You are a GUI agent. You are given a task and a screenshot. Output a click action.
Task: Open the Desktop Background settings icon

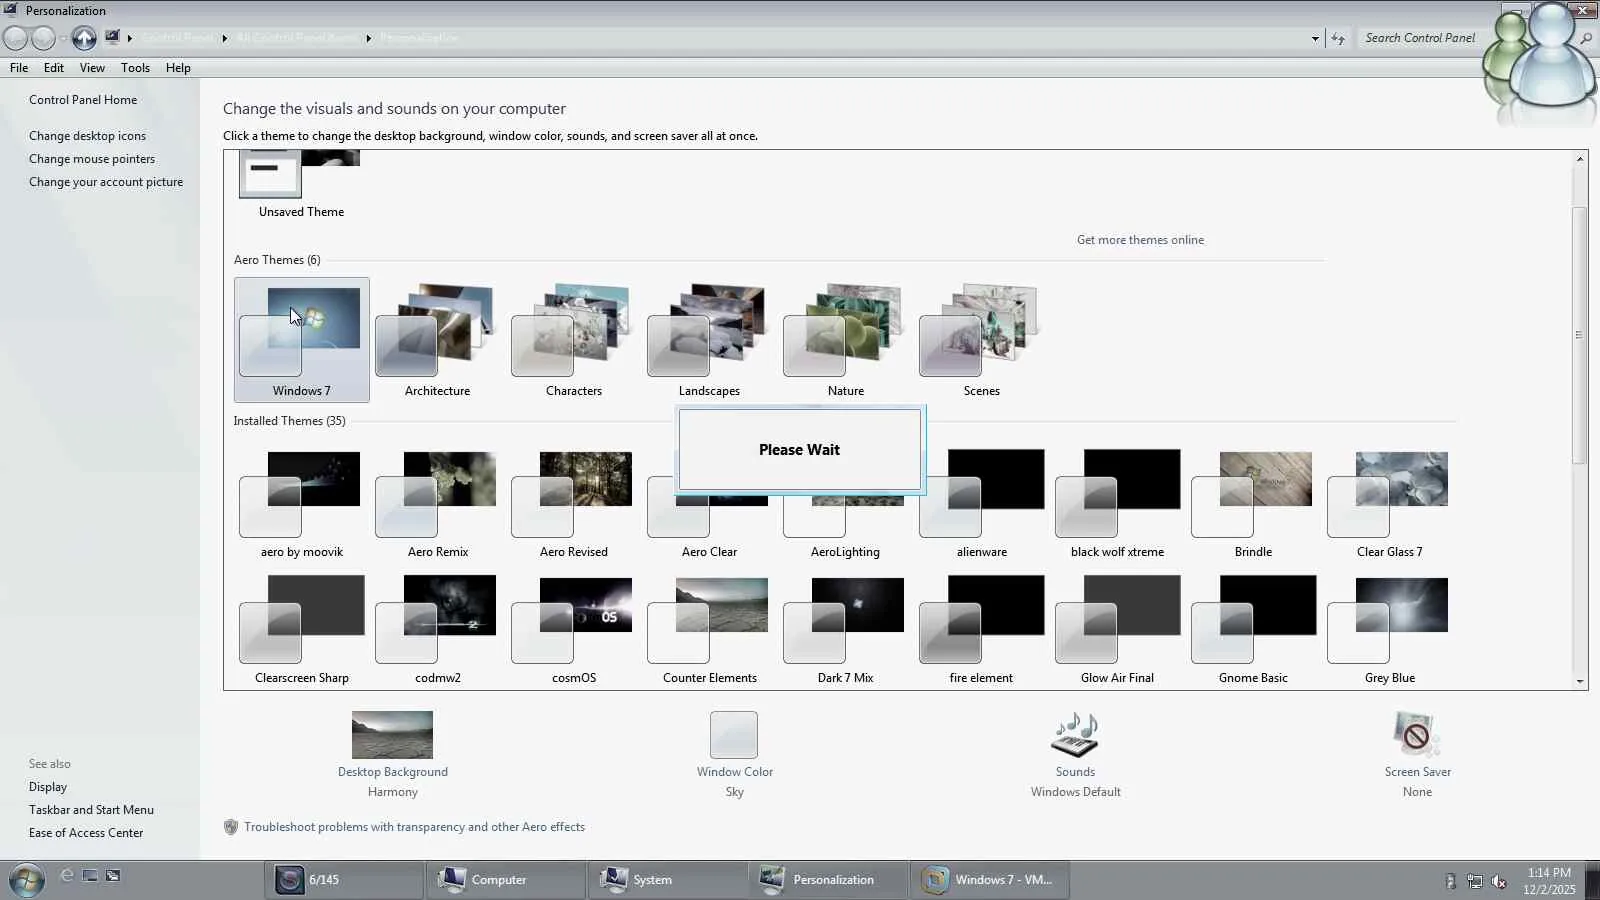coord(392,735)
